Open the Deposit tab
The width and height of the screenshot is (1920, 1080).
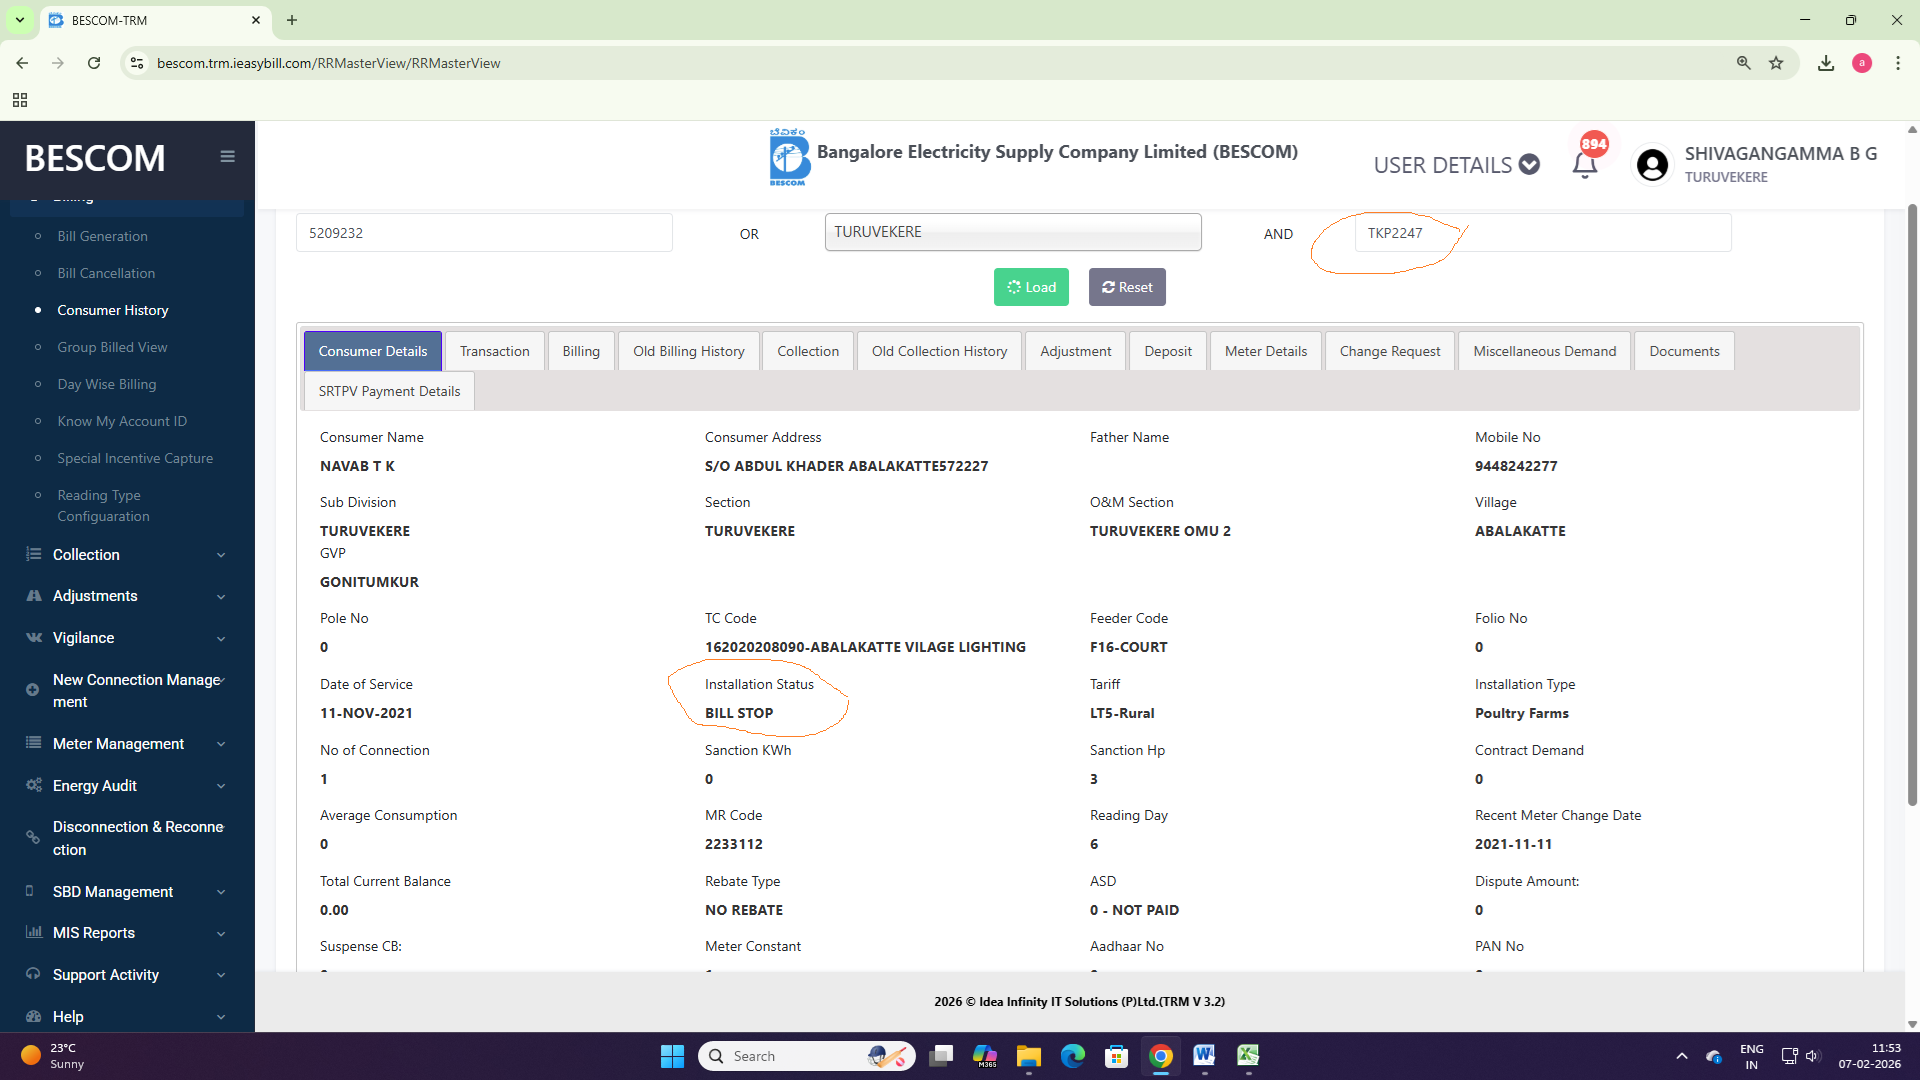coord(1168,351)
